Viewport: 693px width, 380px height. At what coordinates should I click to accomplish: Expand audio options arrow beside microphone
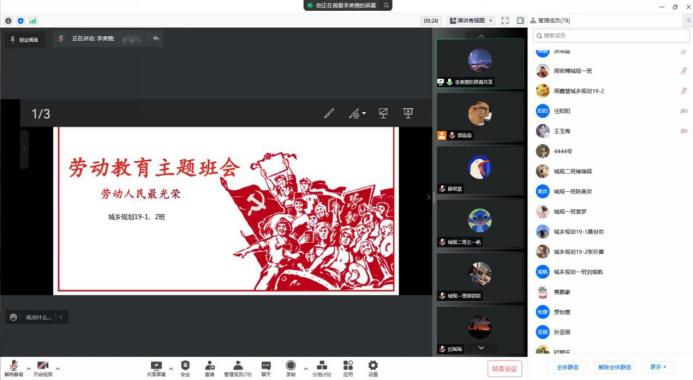[29, 368]
